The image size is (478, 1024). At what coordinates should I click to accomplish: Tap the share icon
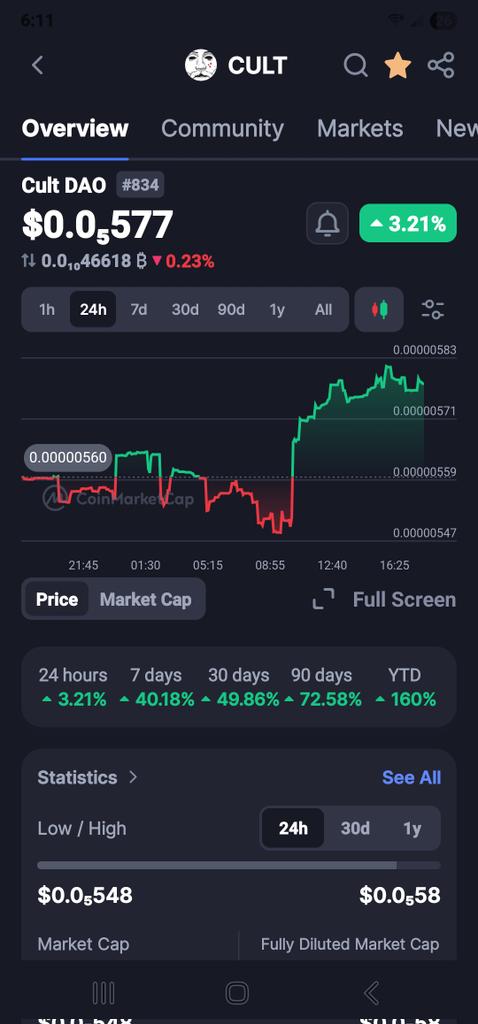pos(441,65)
